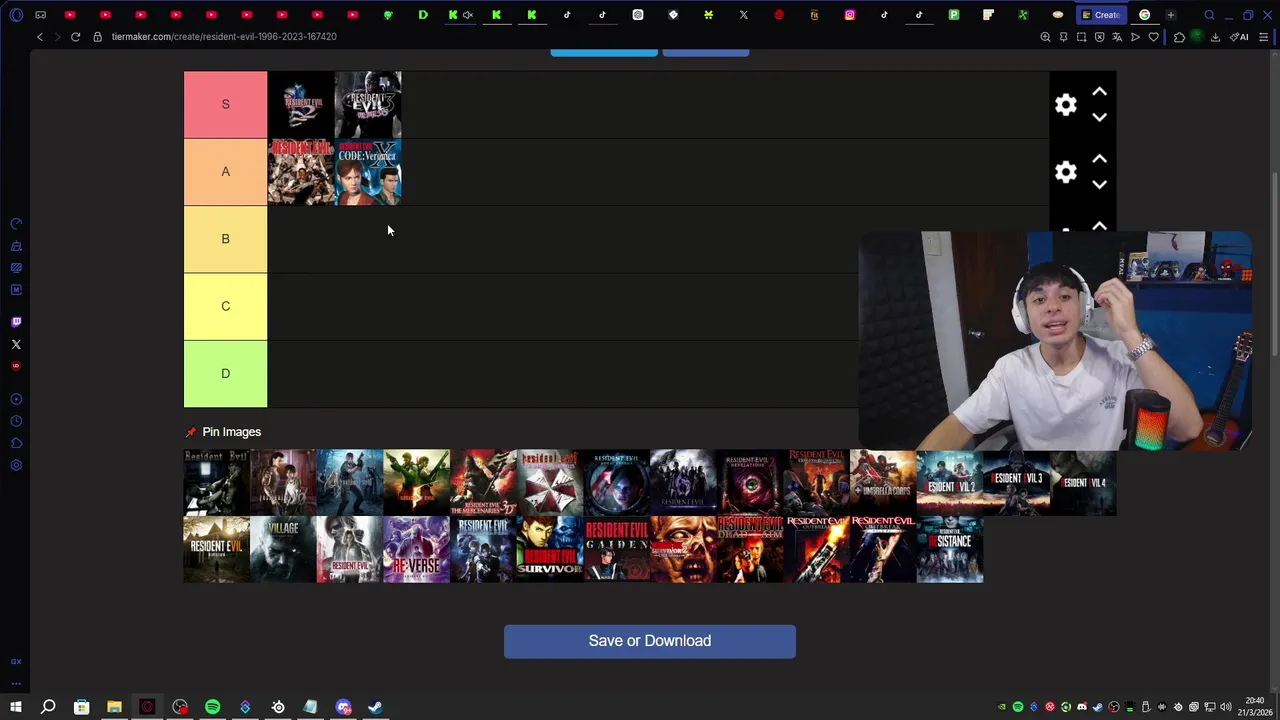Open the browser tab search icon
The height and width of the screenshot is (720, 1280).
[1209, 15]
